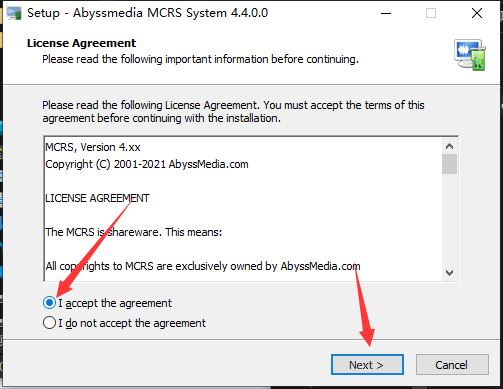Click the license scrollbar up arrow
Image resolution: width=503 pixels, height=389 pixels.
(449, 146)
